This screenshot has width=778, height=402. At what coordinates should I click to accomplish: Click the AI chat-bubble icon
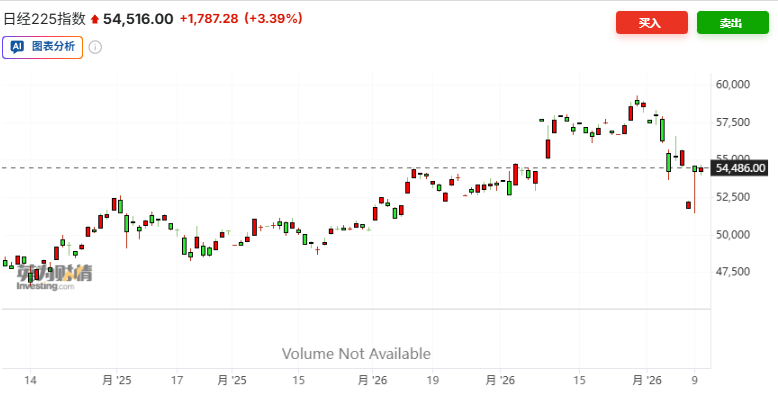[19, 47]
